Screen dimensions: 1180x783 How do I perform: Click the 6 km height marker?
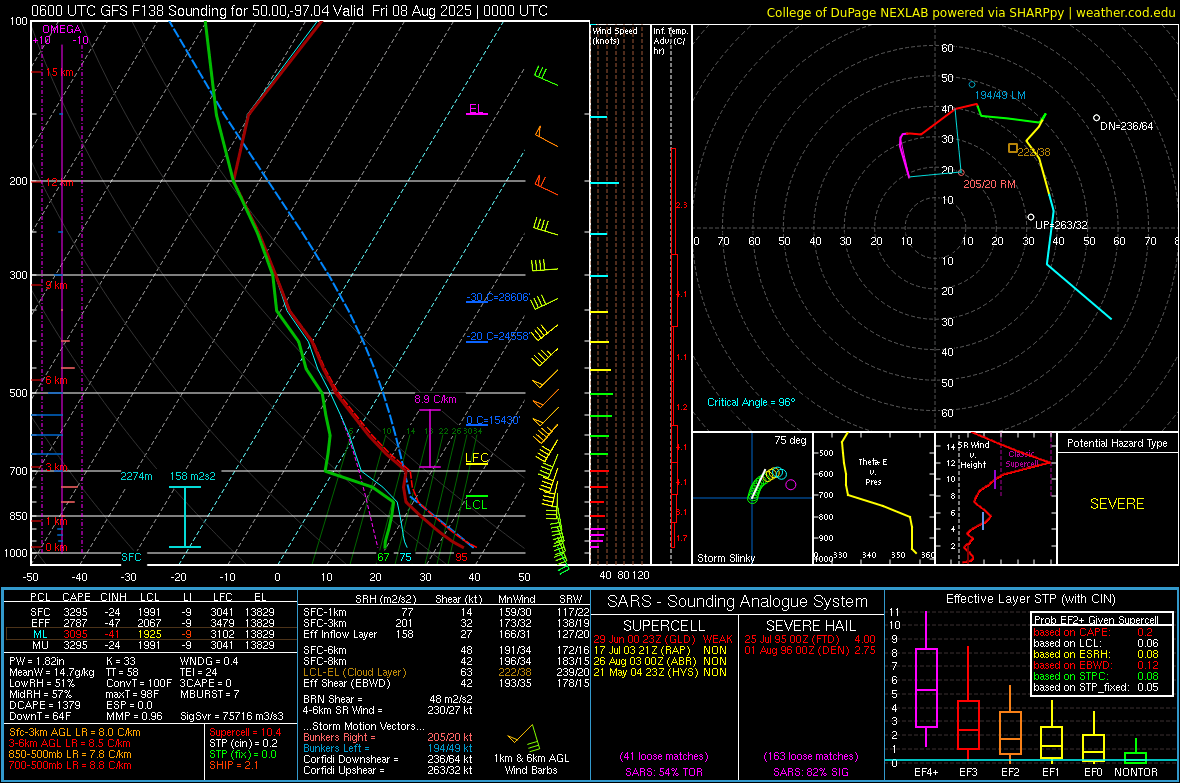coord(56,380)
